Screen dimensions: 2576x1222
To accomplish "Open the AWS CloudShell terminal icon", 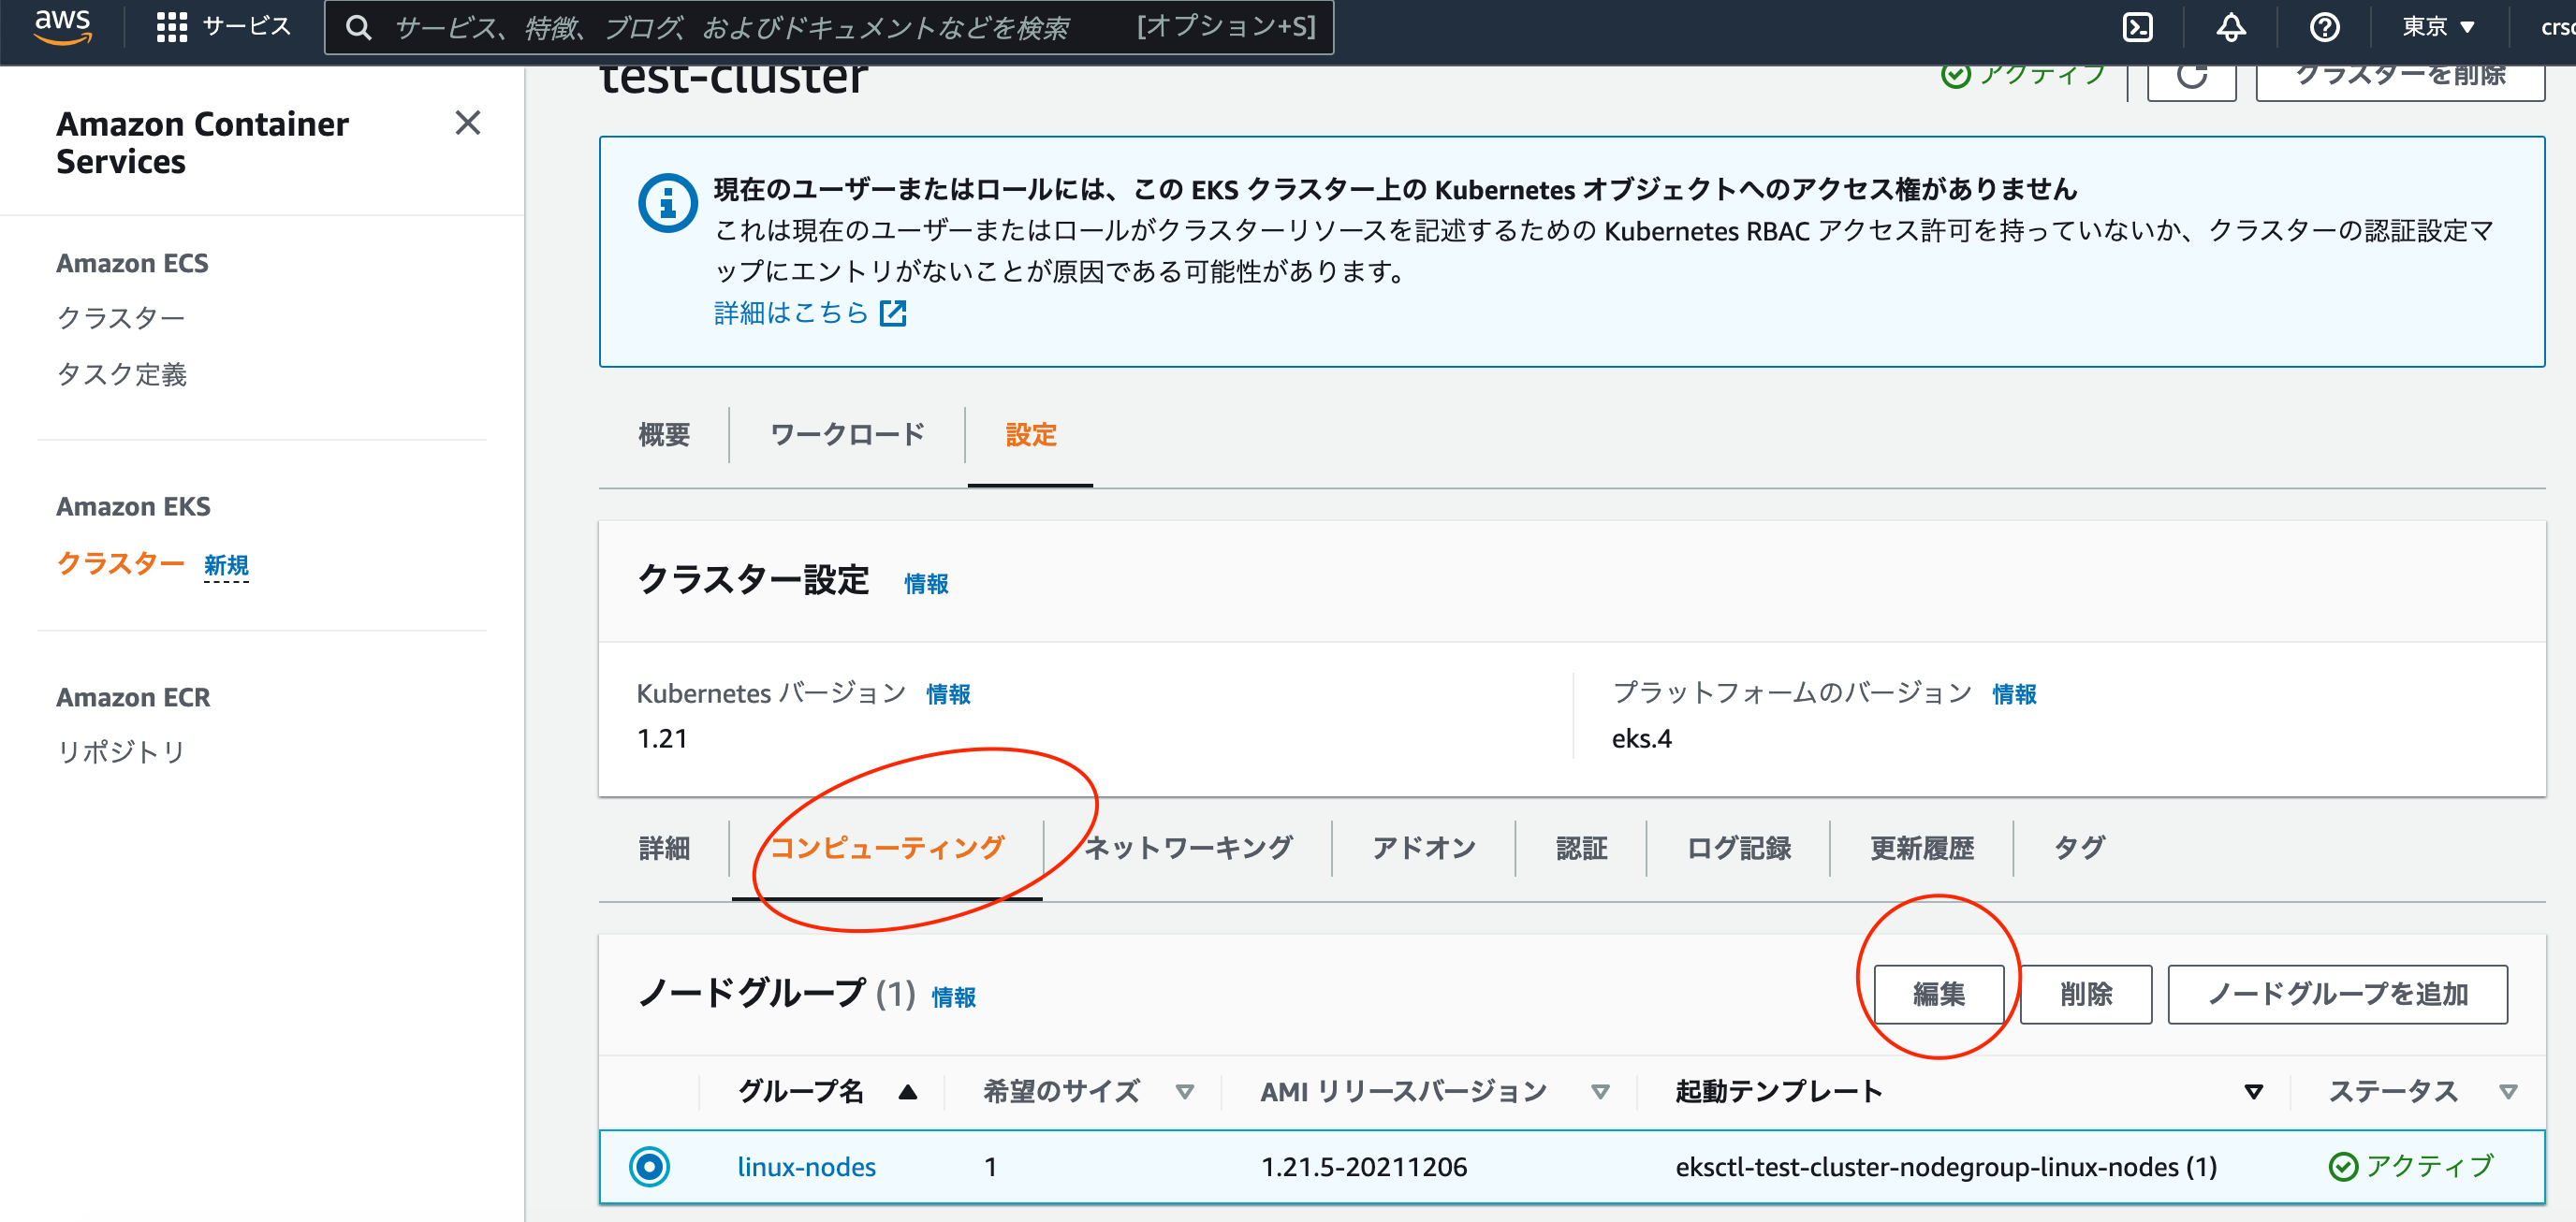I will 2139,27.
